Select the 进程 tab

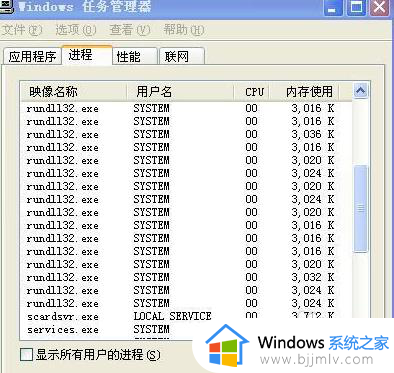coord(87,55)
